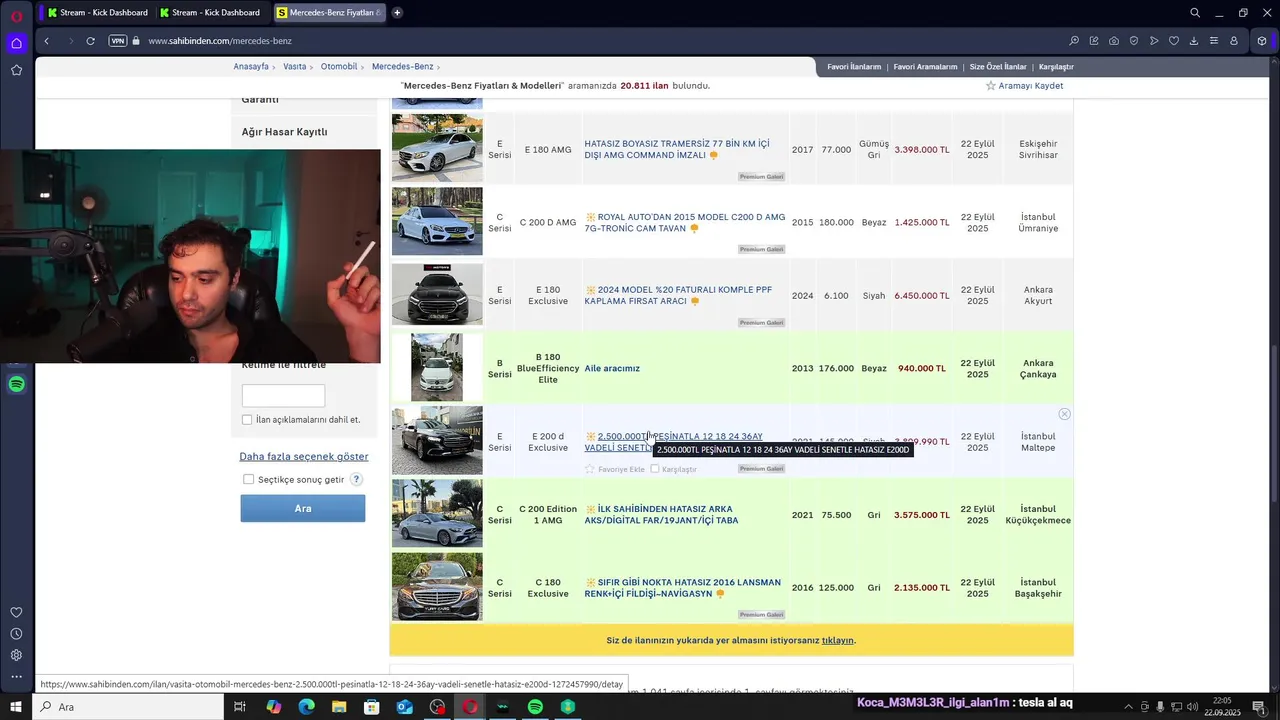1280x720 pixels.
Task: Open sidebar three-dots more options
Action: pos(16,677)
